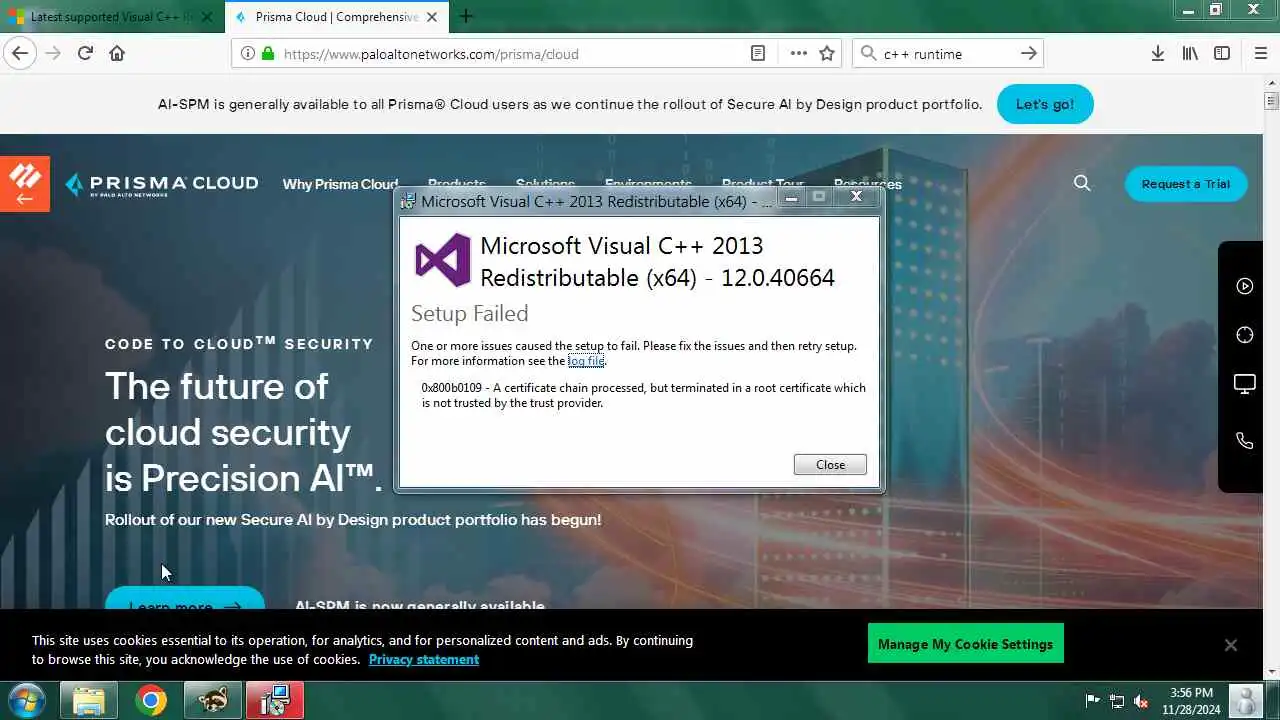Image resolution: width=1280 pixels, height=720 pixels.
Task: Open Why Prisma Cloud menu
Action: [x=340, y=184]
